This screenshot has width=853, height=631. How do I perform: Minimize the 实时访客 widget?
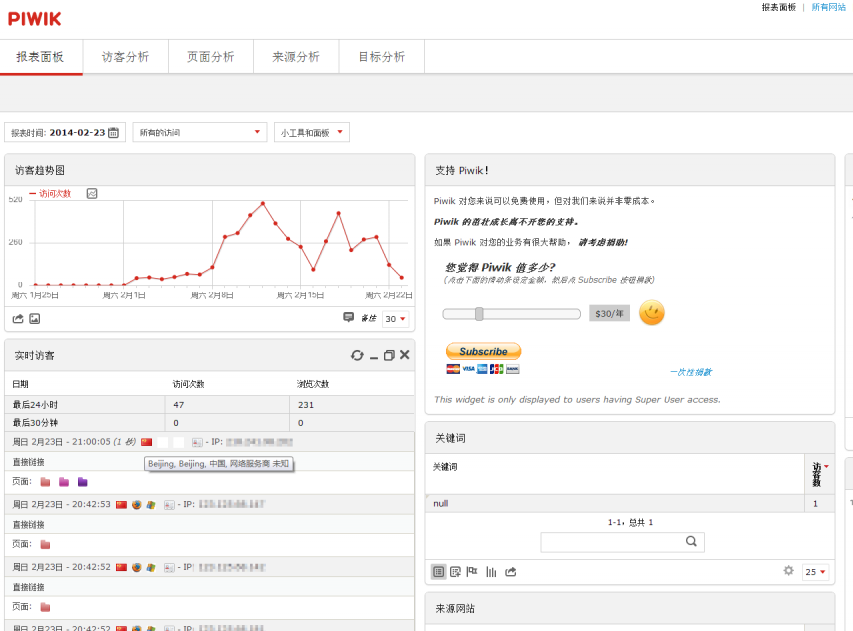tap(374, 357)
